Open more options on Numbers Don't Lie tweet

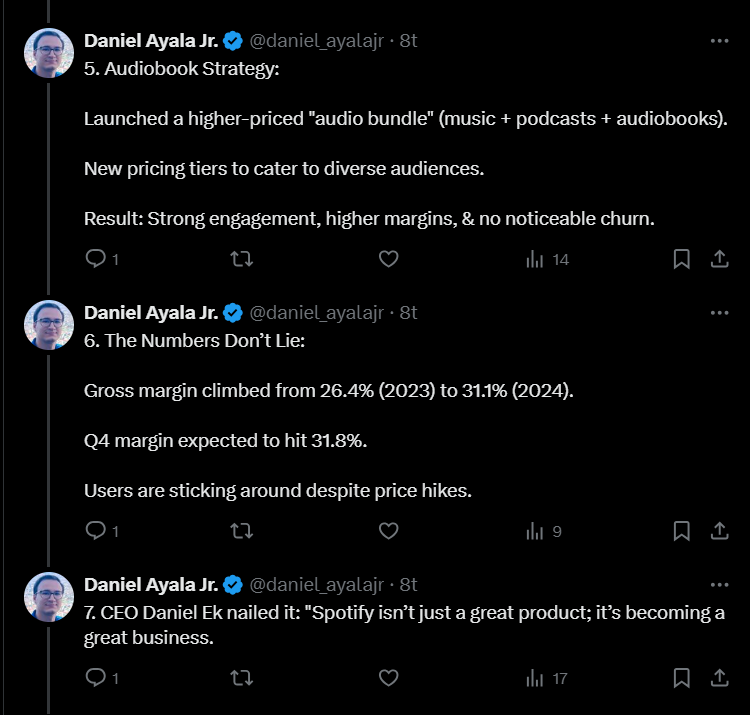[718, 313]
